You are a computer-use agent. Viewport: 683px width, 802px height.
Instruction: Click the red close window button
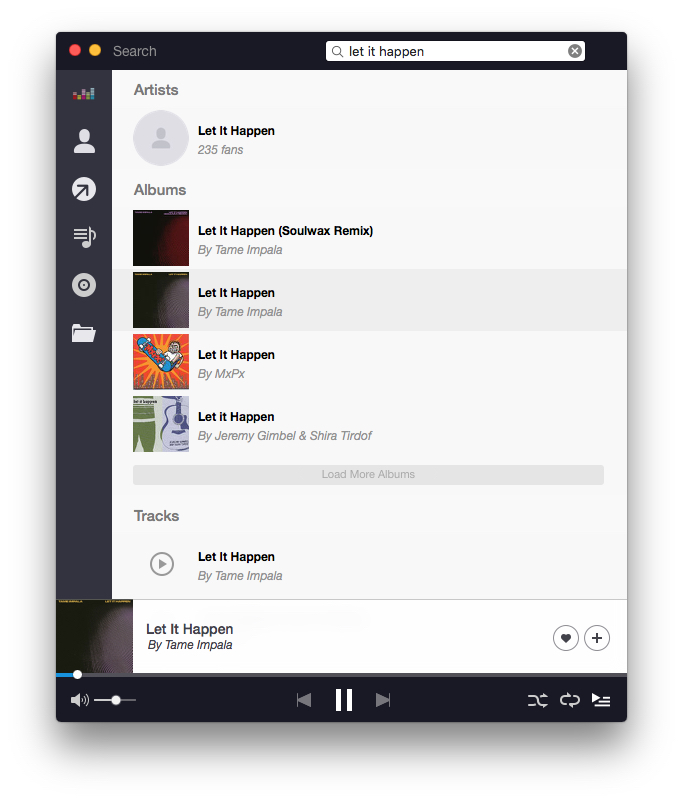(x=75, y=50)
